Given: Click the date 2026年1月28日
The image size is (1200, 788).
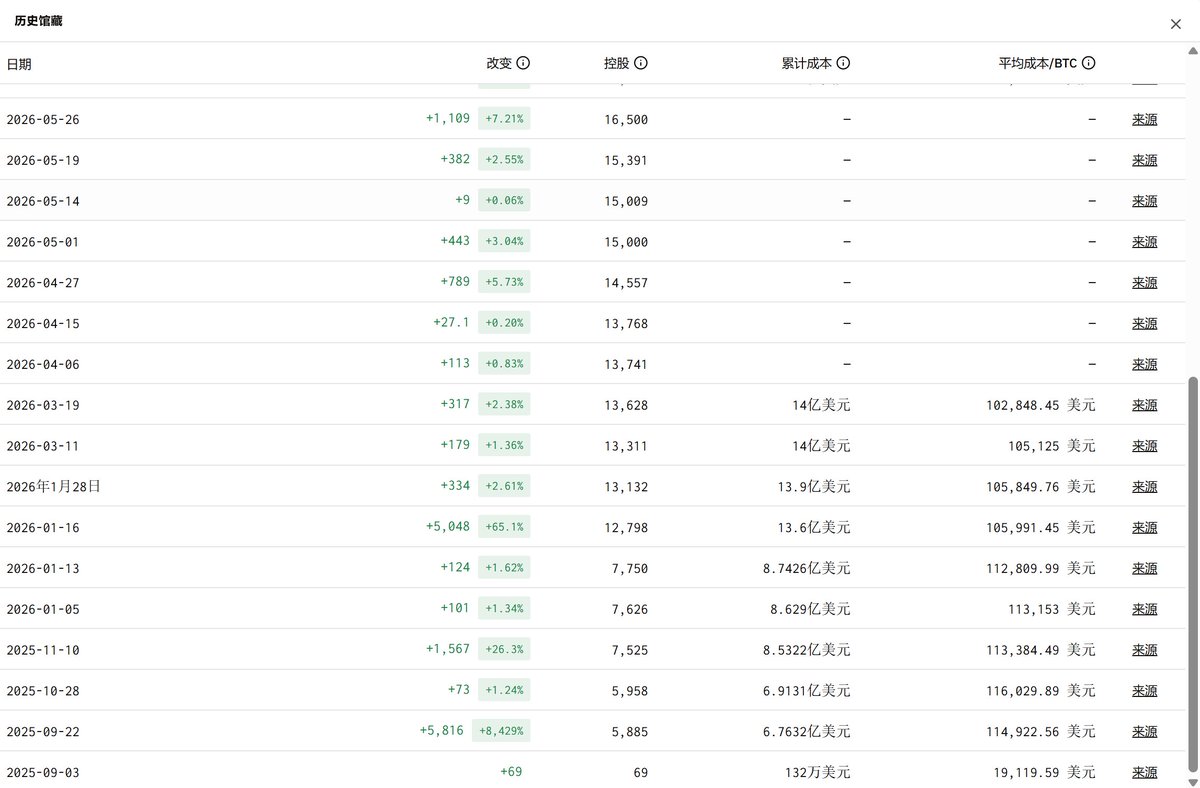Looking at the screenshot, I should [54, 487].
